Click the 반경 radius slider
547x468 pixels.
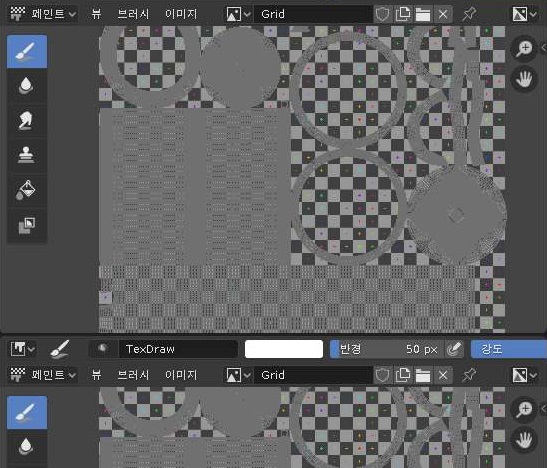[387, 349]
